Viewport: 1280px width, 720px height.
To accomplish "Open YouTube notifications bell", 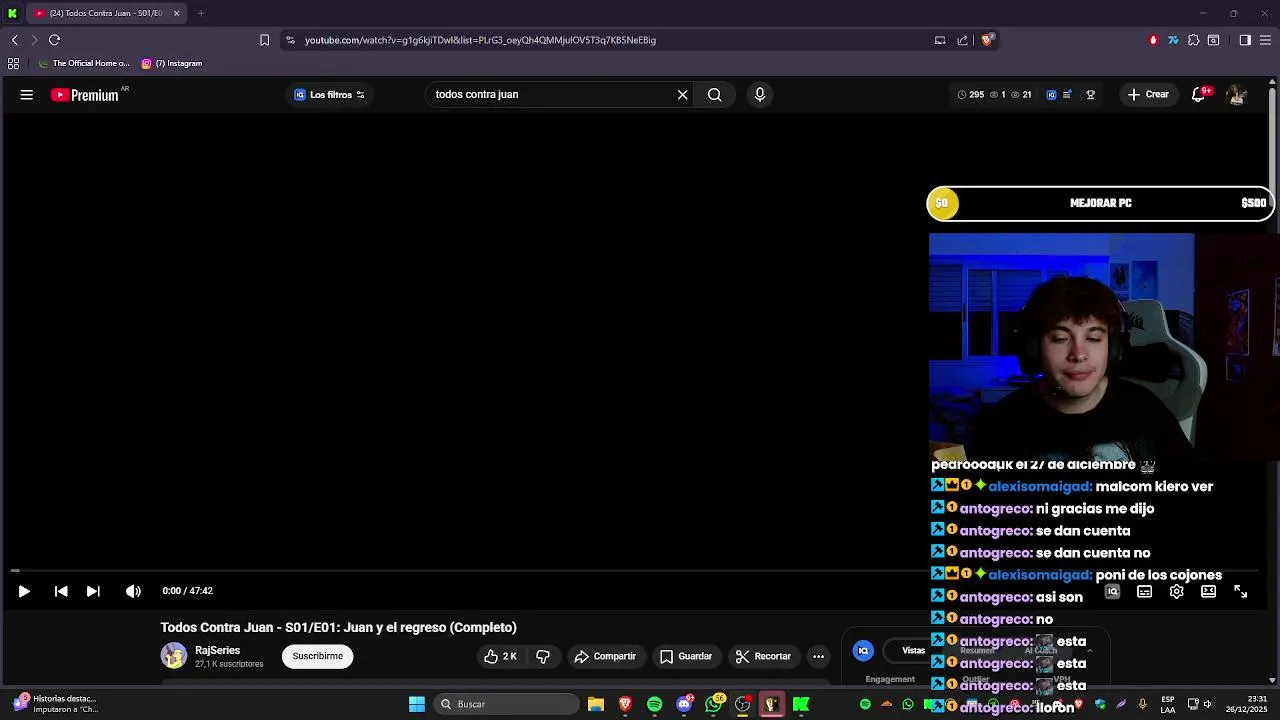I will (1198, 95).
